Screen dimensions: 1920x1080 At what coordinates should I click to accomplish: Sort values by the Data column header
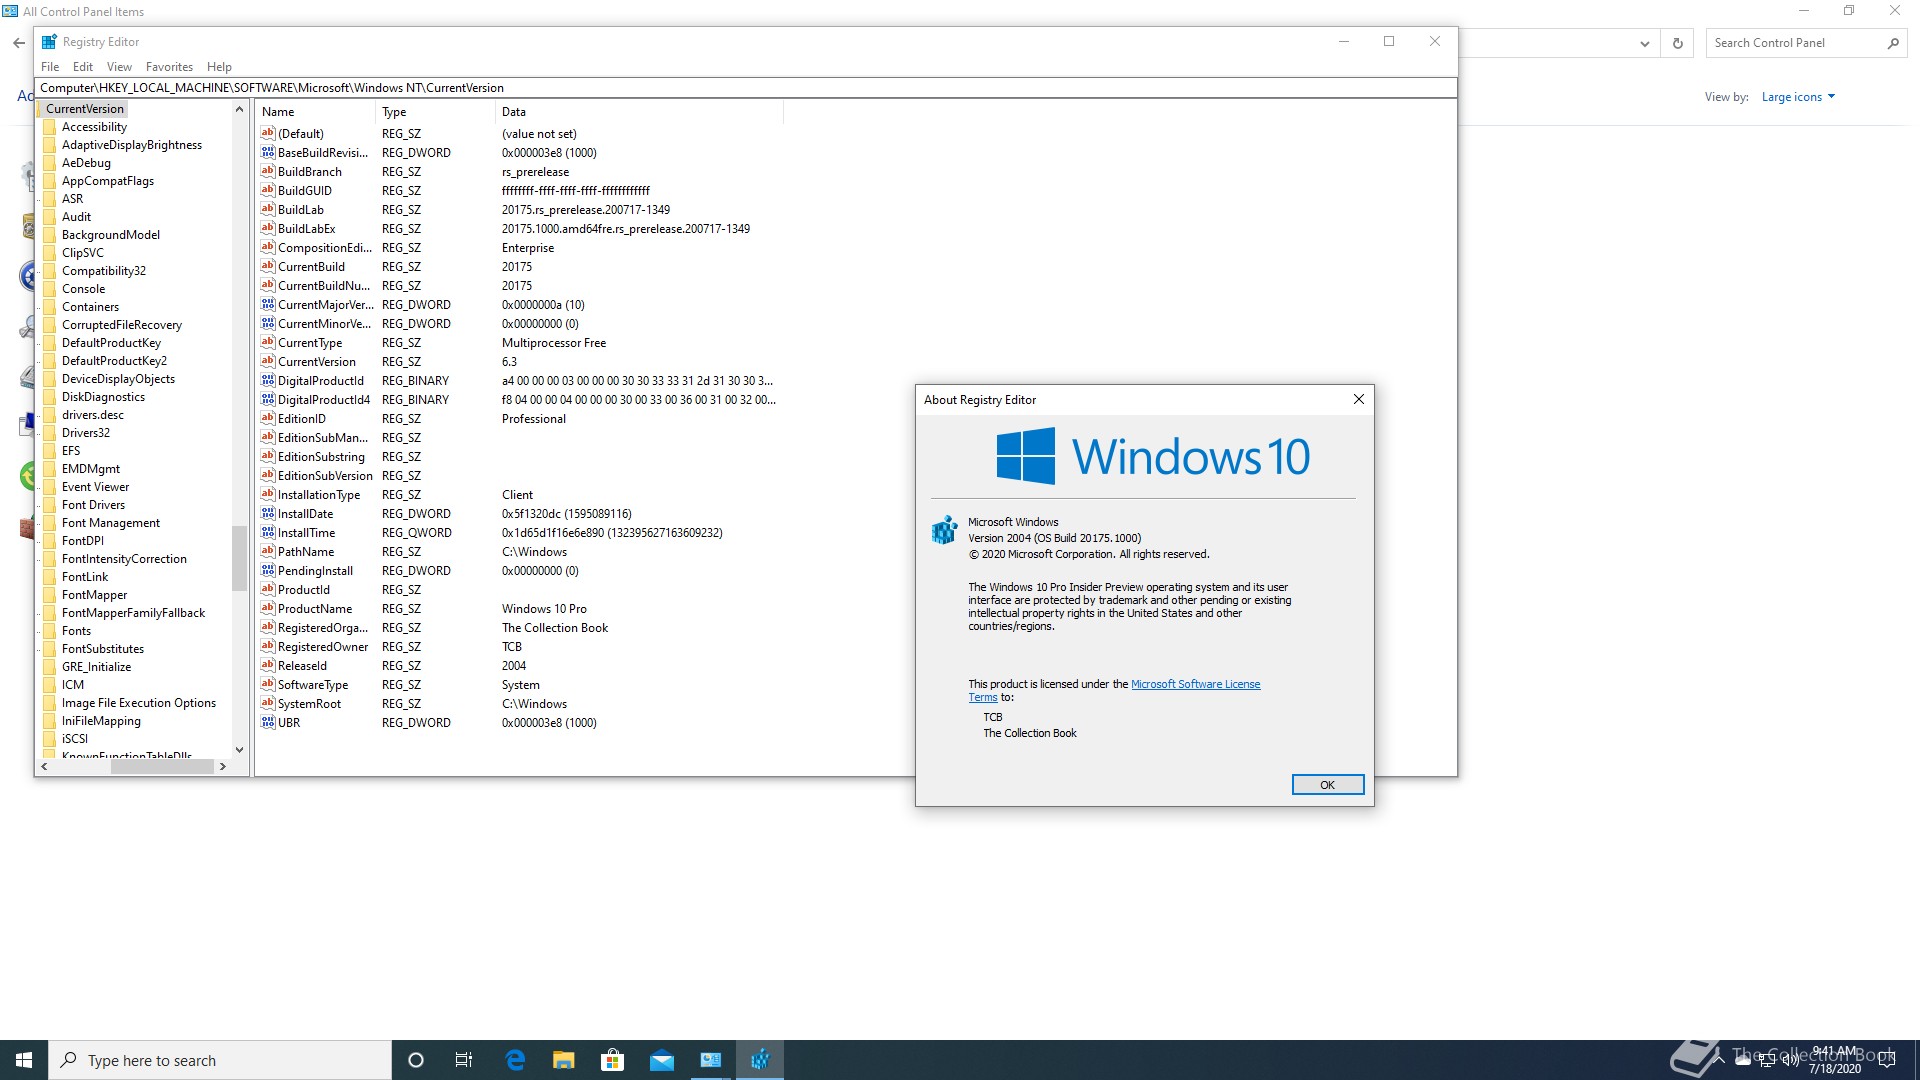640,112
